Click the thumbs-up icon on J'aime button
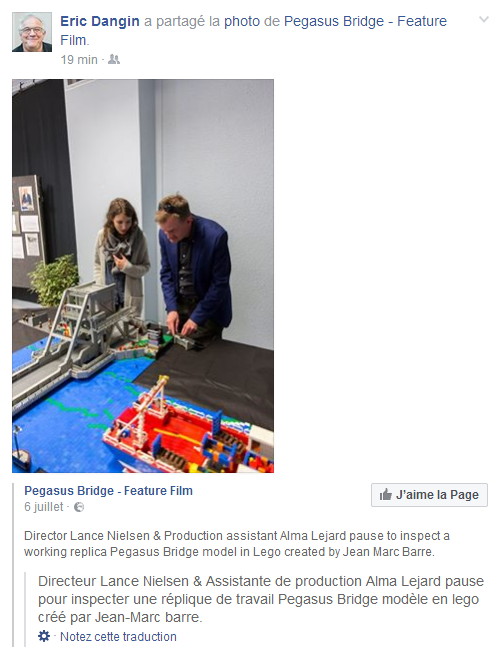 click(x=385, y=495)
